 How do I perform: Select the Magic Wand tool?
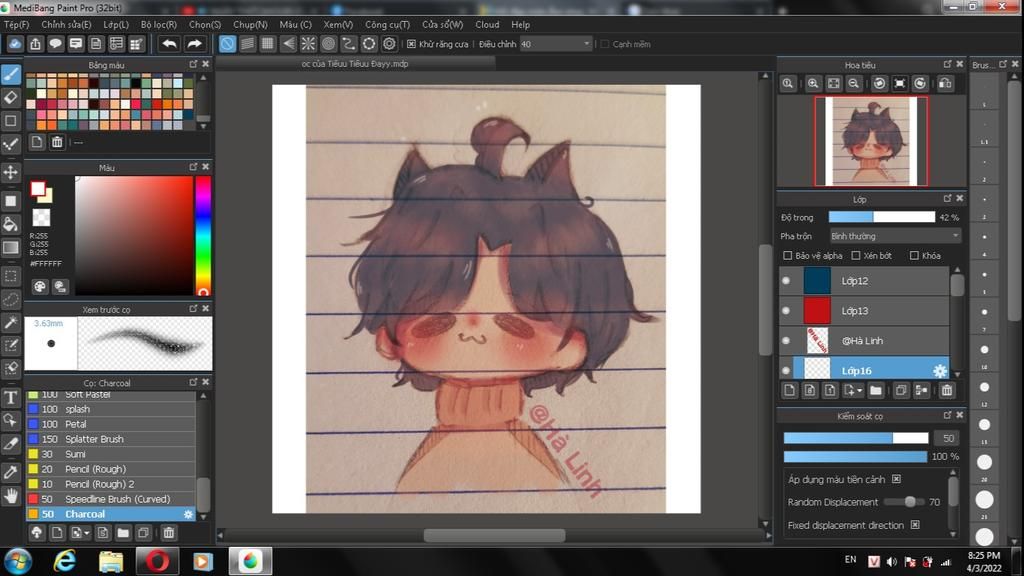[11, 323]
